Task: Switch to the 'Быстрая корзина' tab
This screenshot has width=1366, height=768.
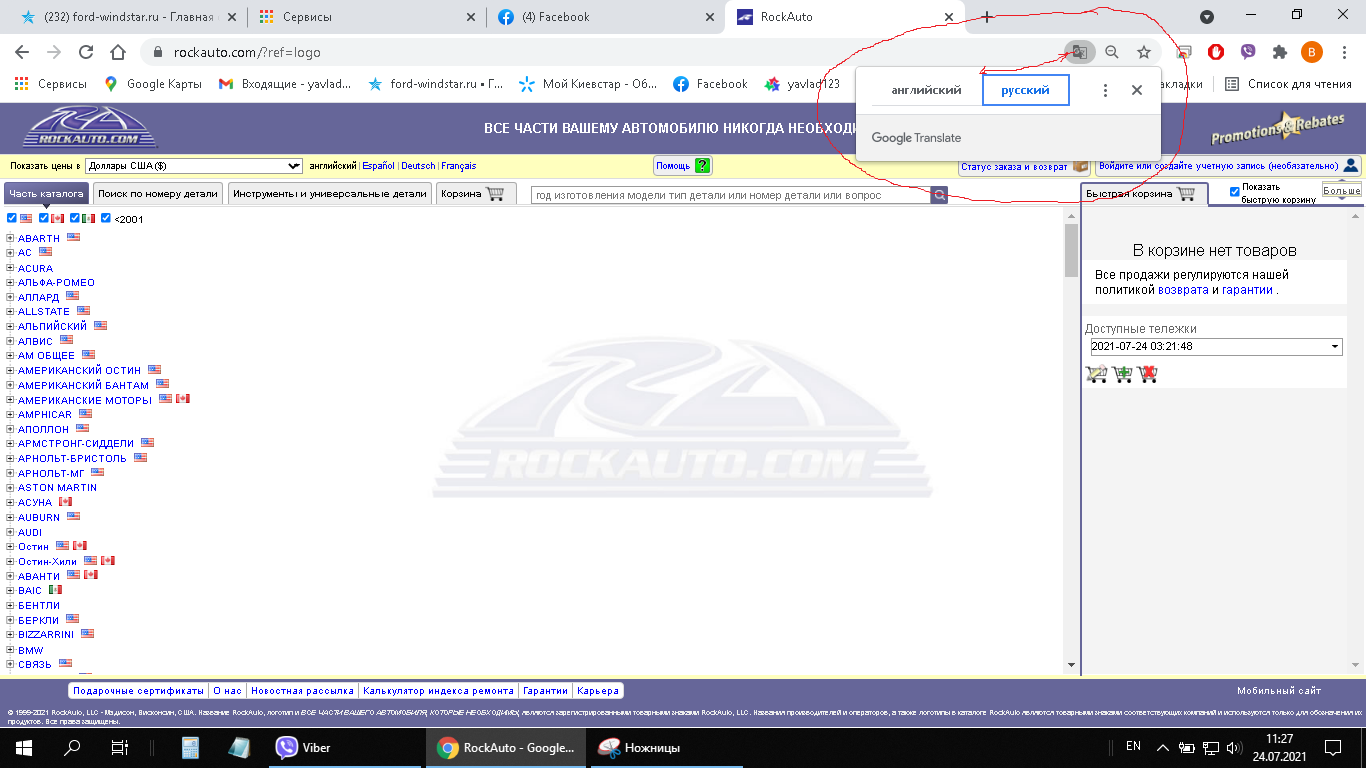Action: (1144, 194)
